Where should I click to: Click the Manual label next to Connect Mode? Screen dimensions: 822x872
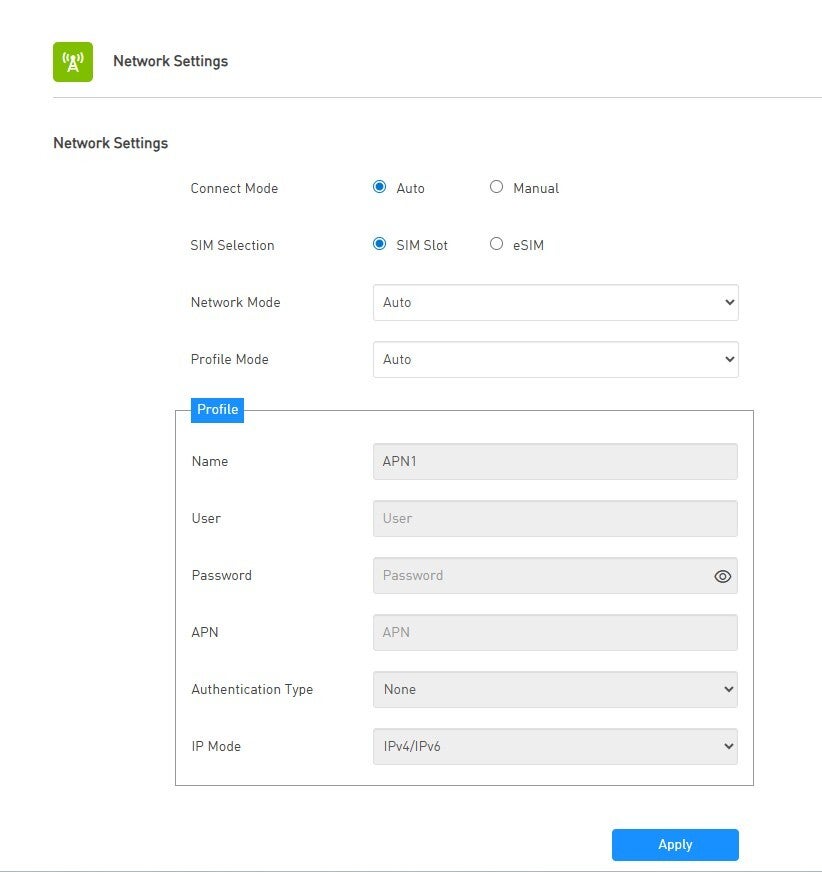tap(536, 188)
